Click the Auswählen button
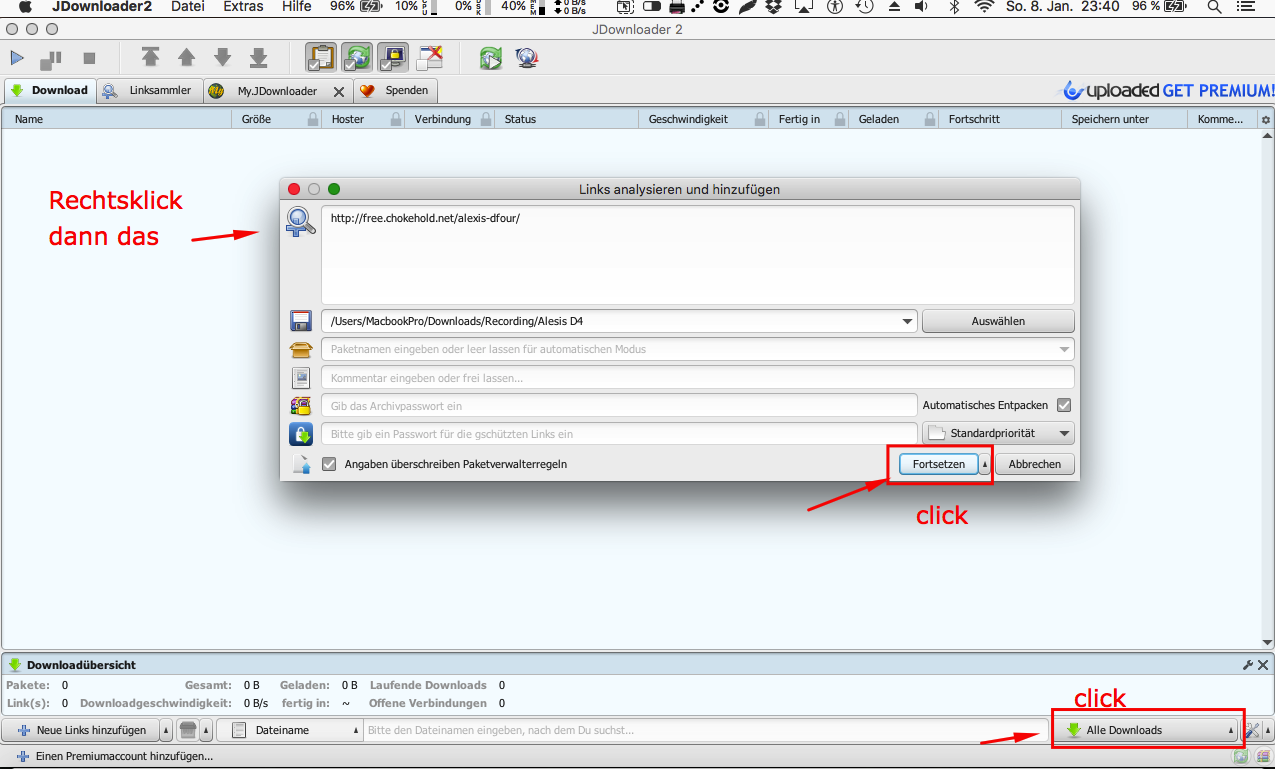This screenshot has height=769, width=1275. click(998, 321)
